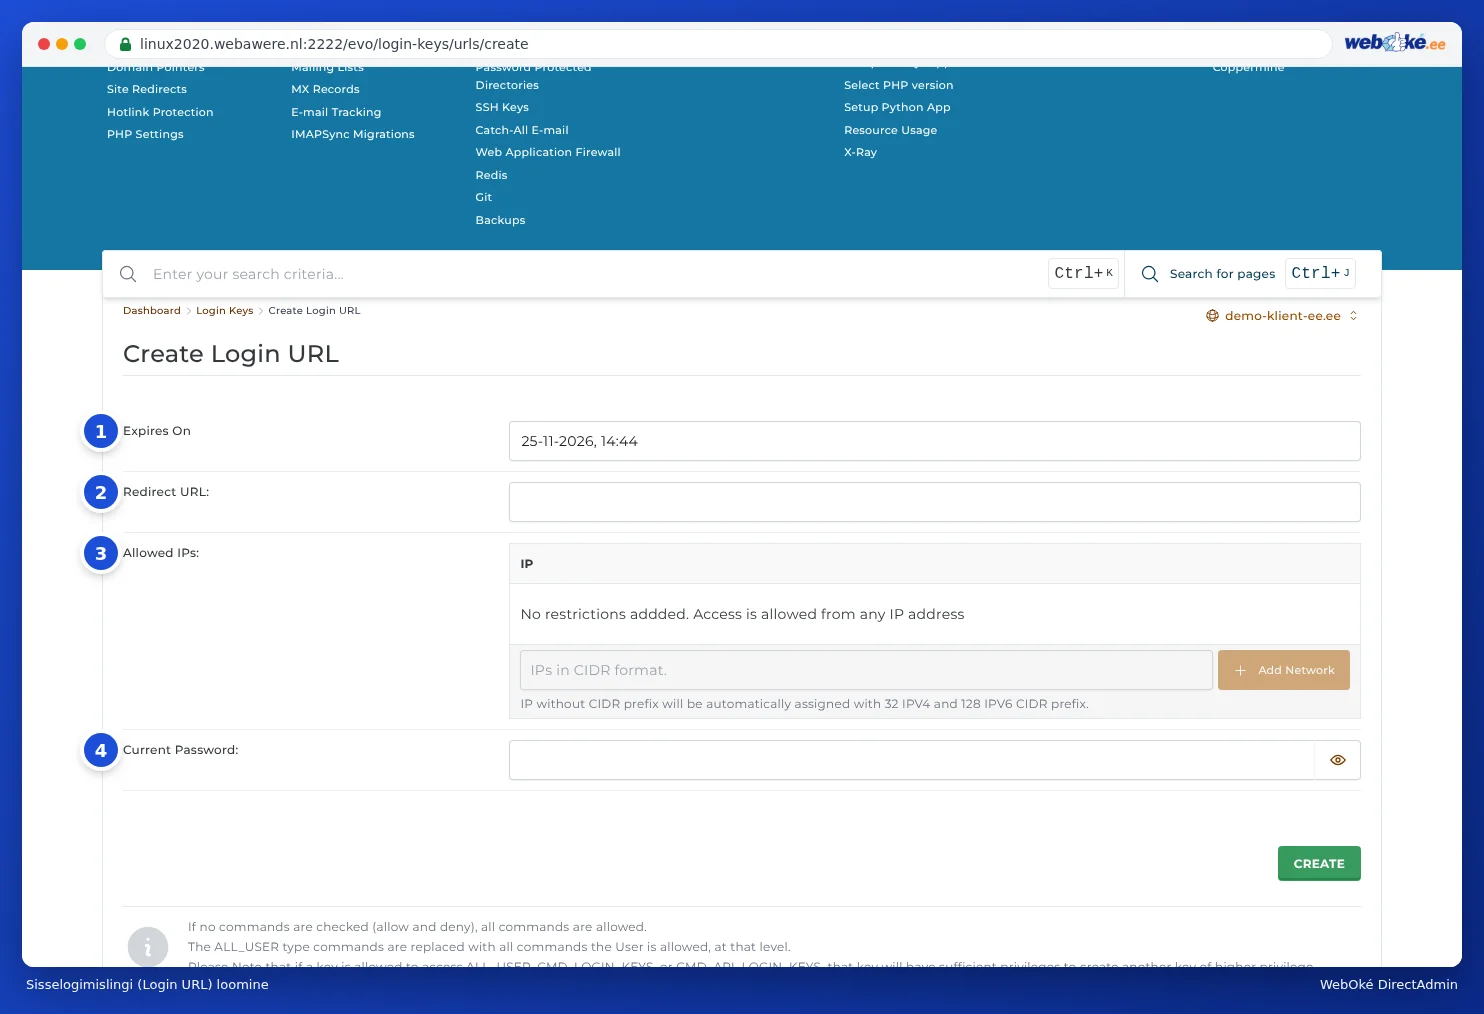Click the Ctrl+K shortcut badge
The height and width of the screenshot is (1014, 1484).
click(x=1083, y=273)
